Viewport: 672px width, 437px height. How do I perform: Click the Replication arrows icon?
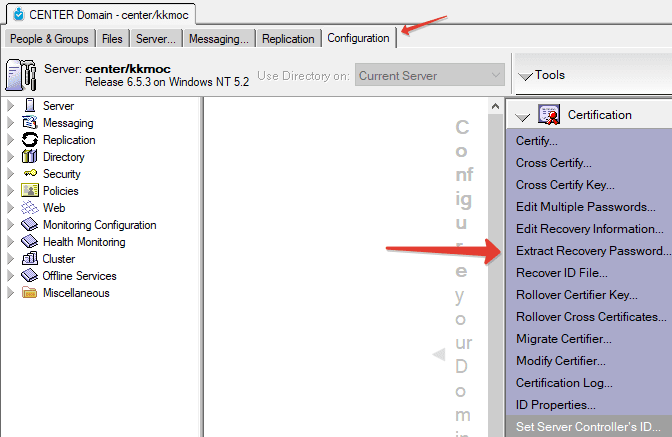[30, 140]
